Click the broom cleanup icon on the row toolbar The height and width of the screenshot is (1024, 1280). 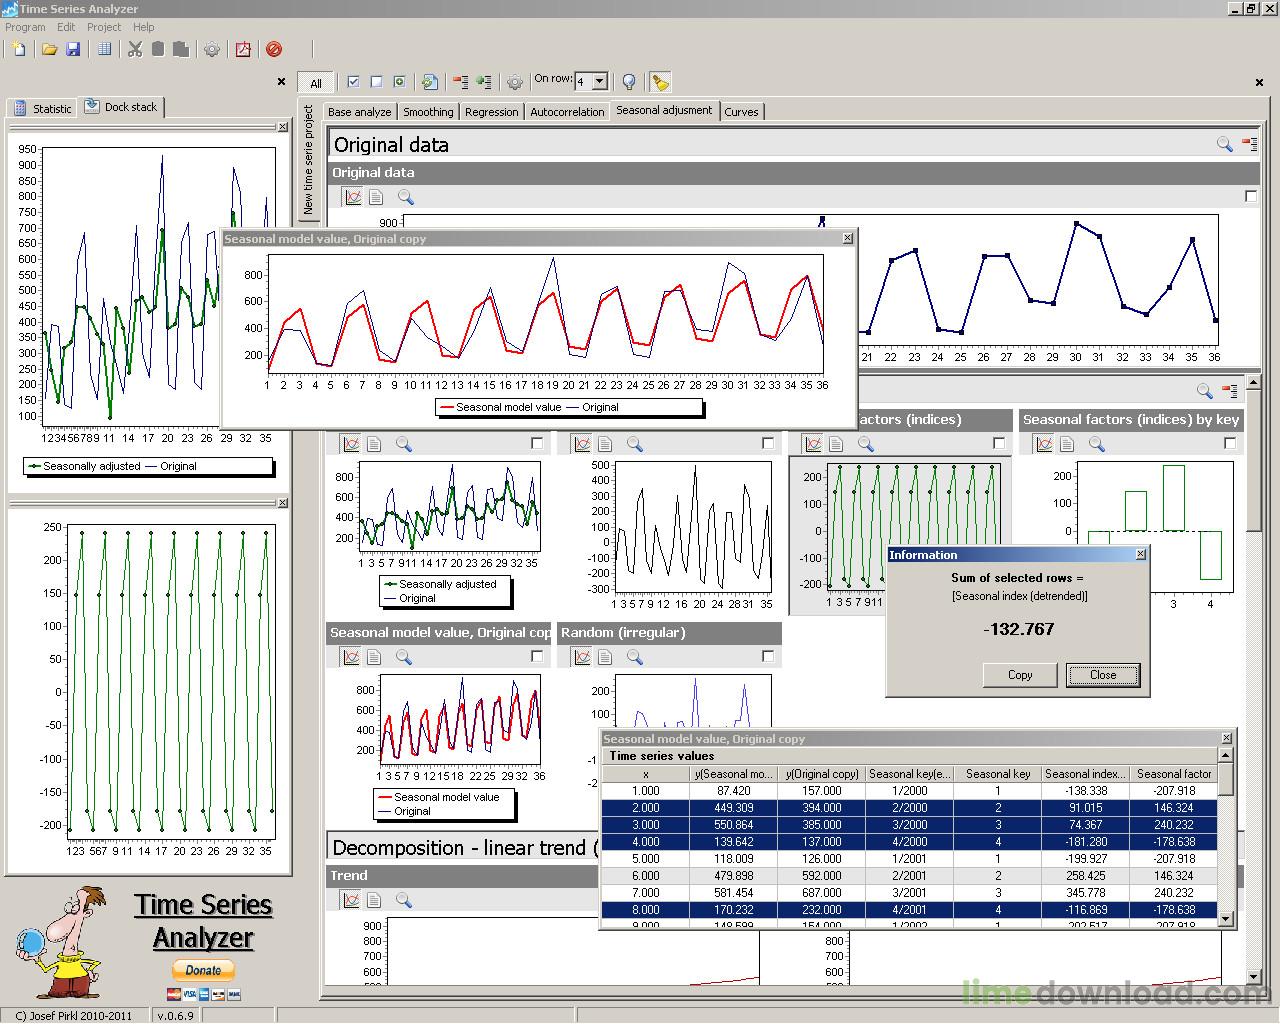pyautogui.click(x=659, y=82)
